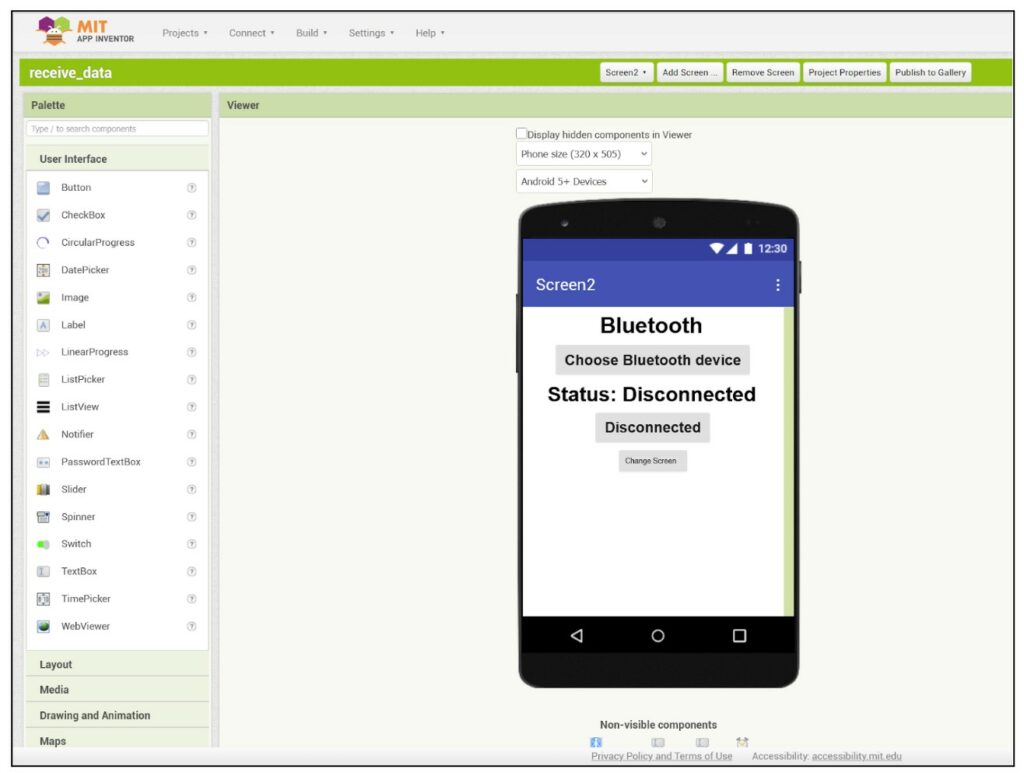This screenshot has height=773, width=1024.
Task: Select the Switch component in palette
Action: tap(76, 544)
